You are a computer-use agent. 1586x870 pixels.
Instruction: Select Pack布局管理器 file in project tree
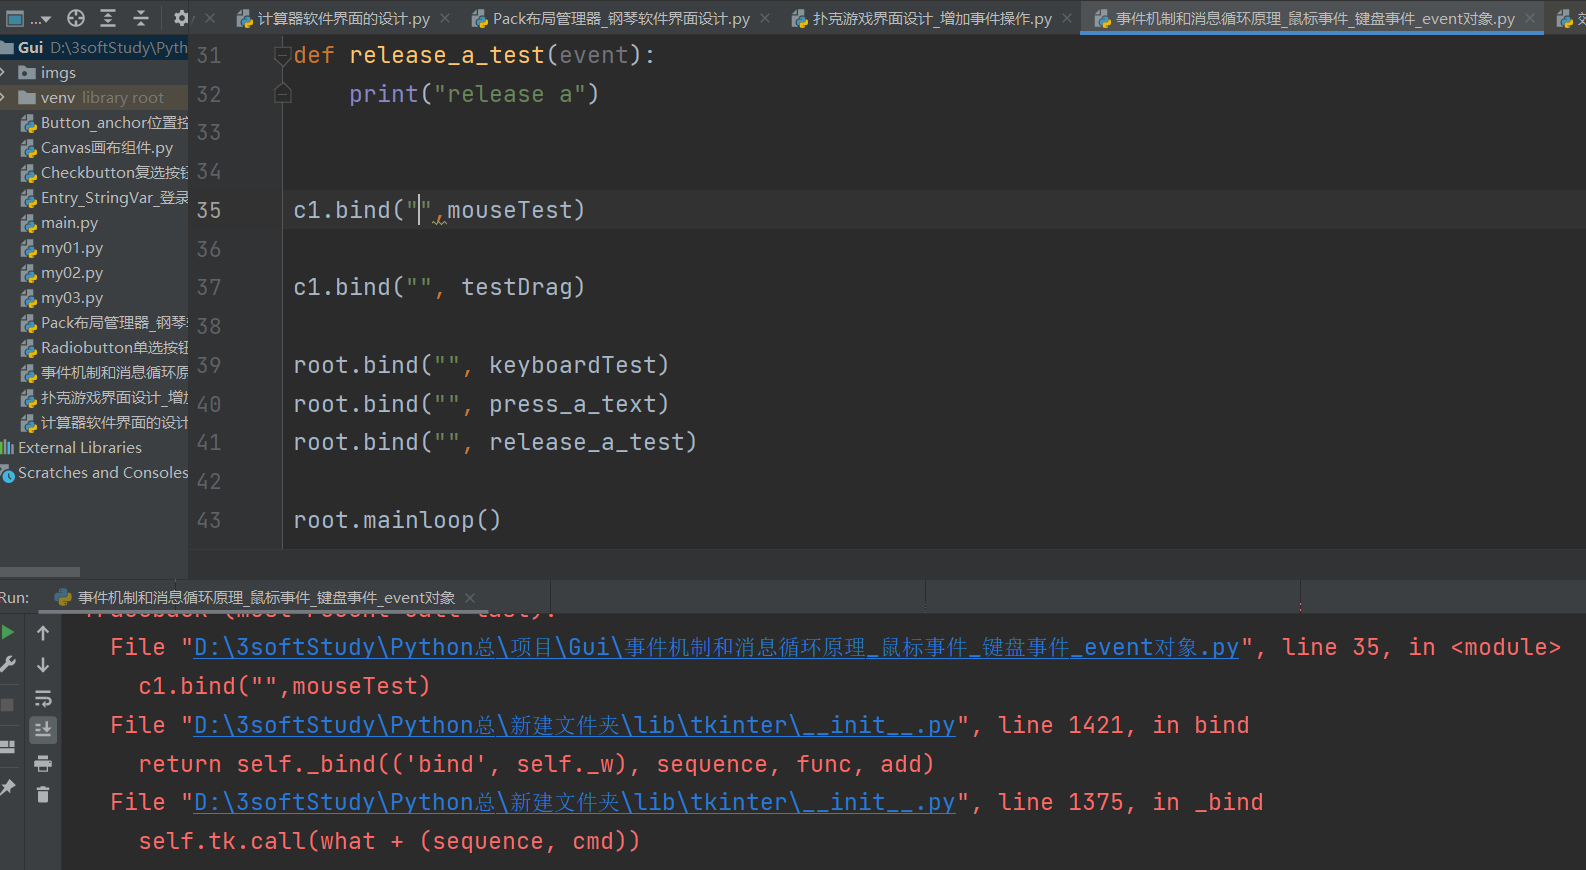[104, 322]
